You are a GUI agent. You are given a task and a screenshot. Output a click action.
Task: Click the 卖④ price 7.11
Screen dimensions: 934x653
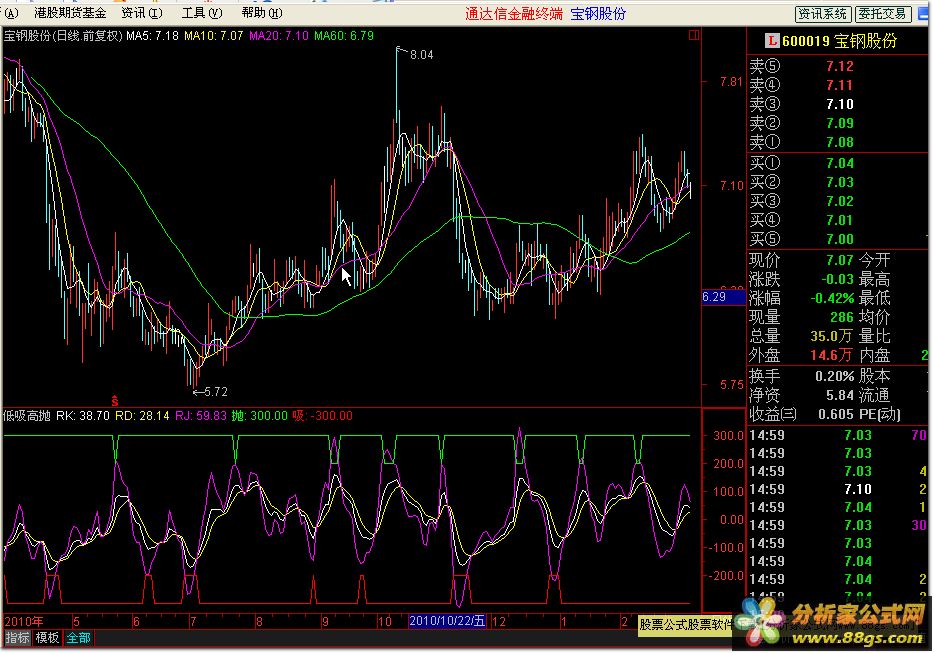tap(839, 85)
